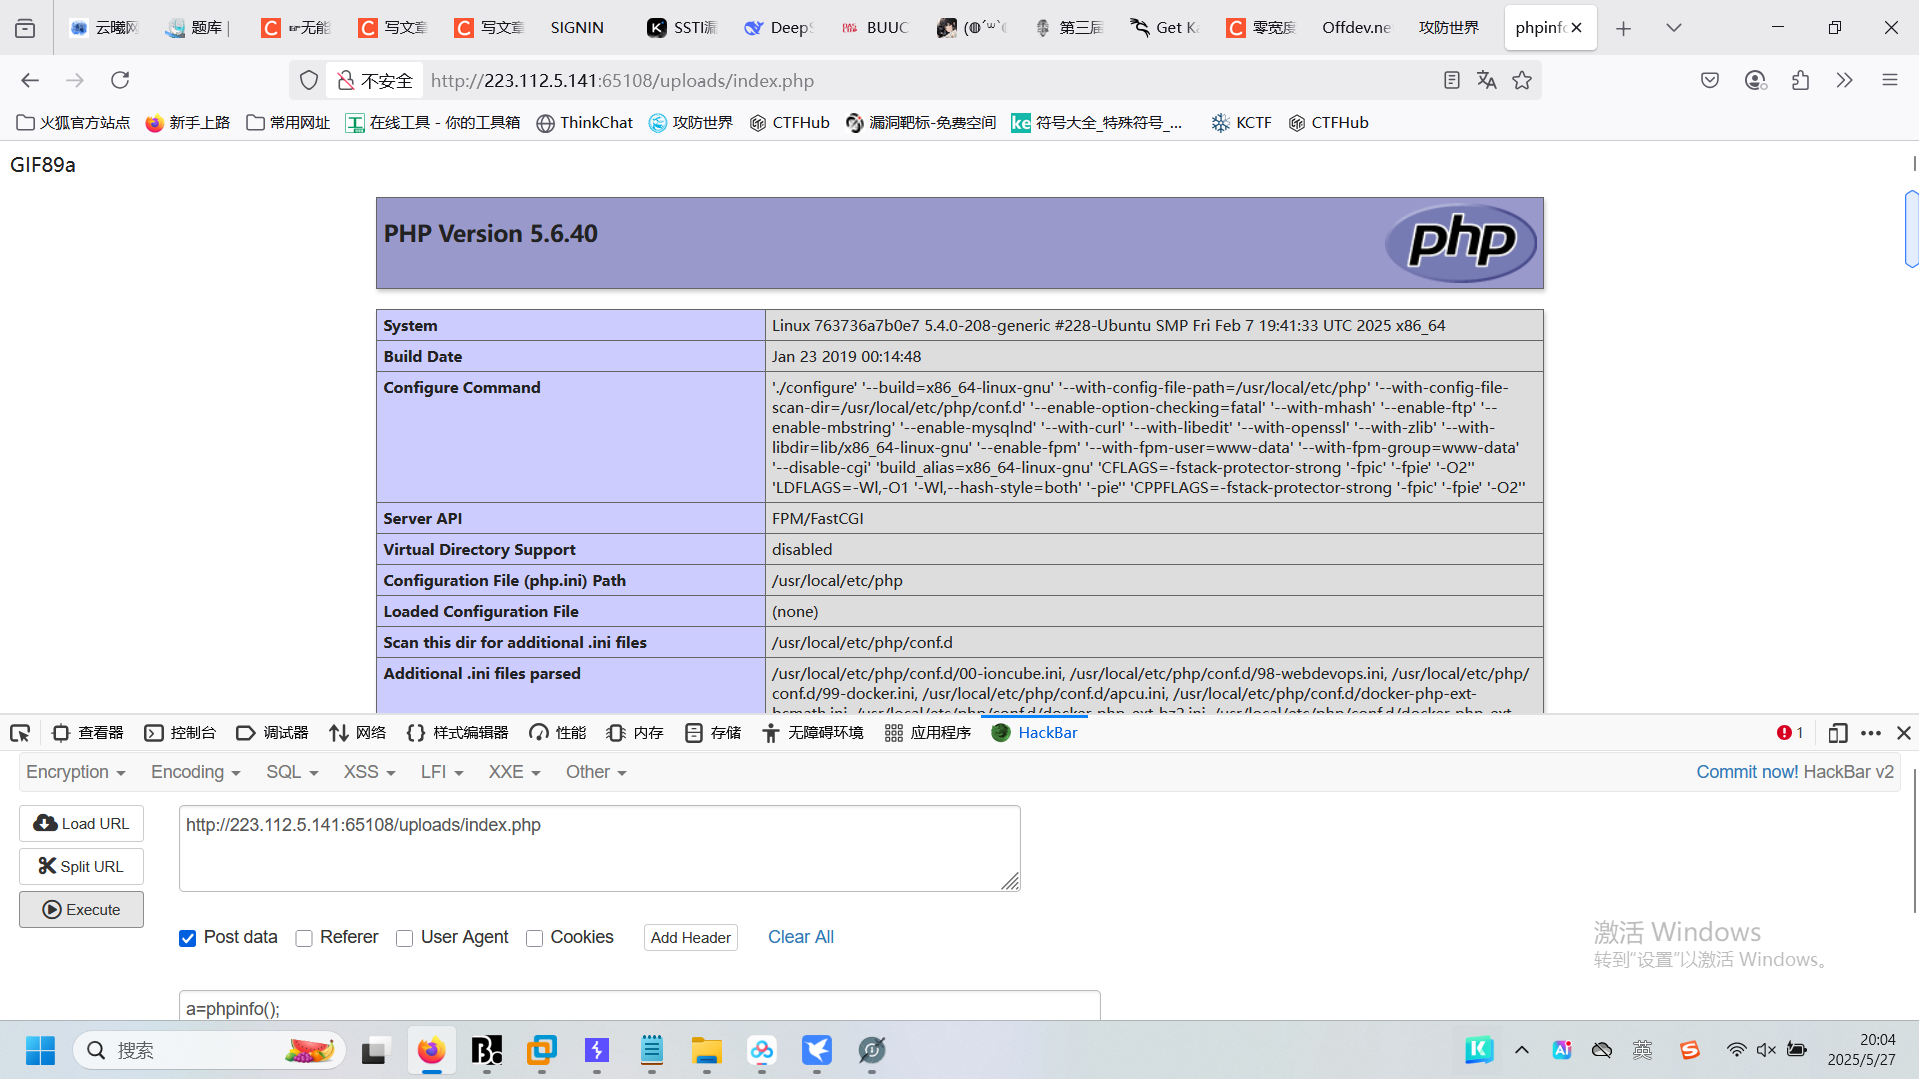This screenshot has height=1079, width=1919.
Task: Switch to the SIGNIN browser tab
Action: tap(577, 28)
